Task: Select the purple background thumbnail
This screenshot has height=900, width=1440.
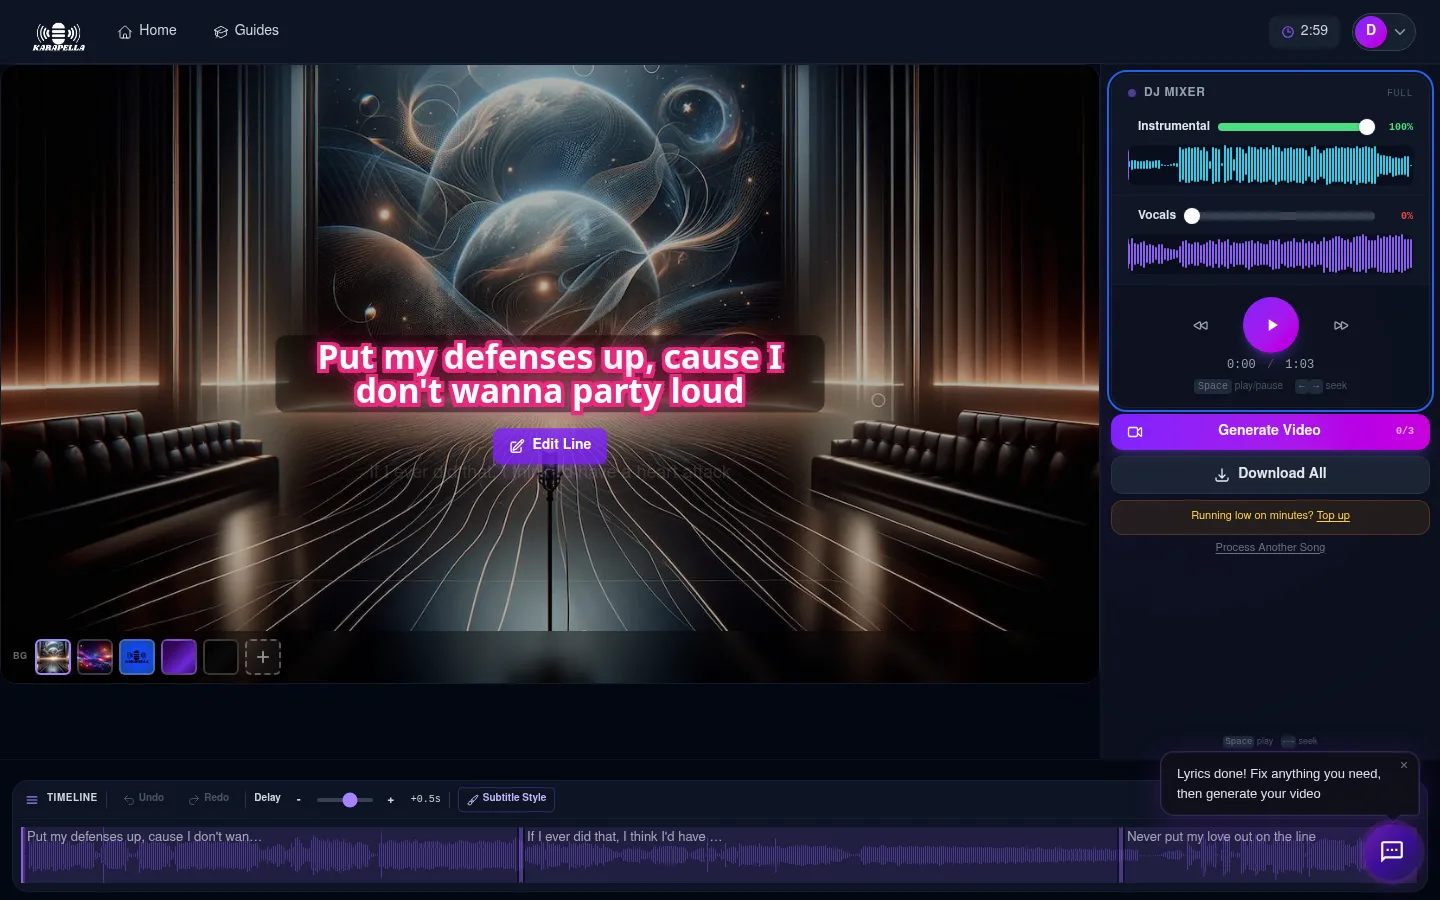Action: point(179,657)
